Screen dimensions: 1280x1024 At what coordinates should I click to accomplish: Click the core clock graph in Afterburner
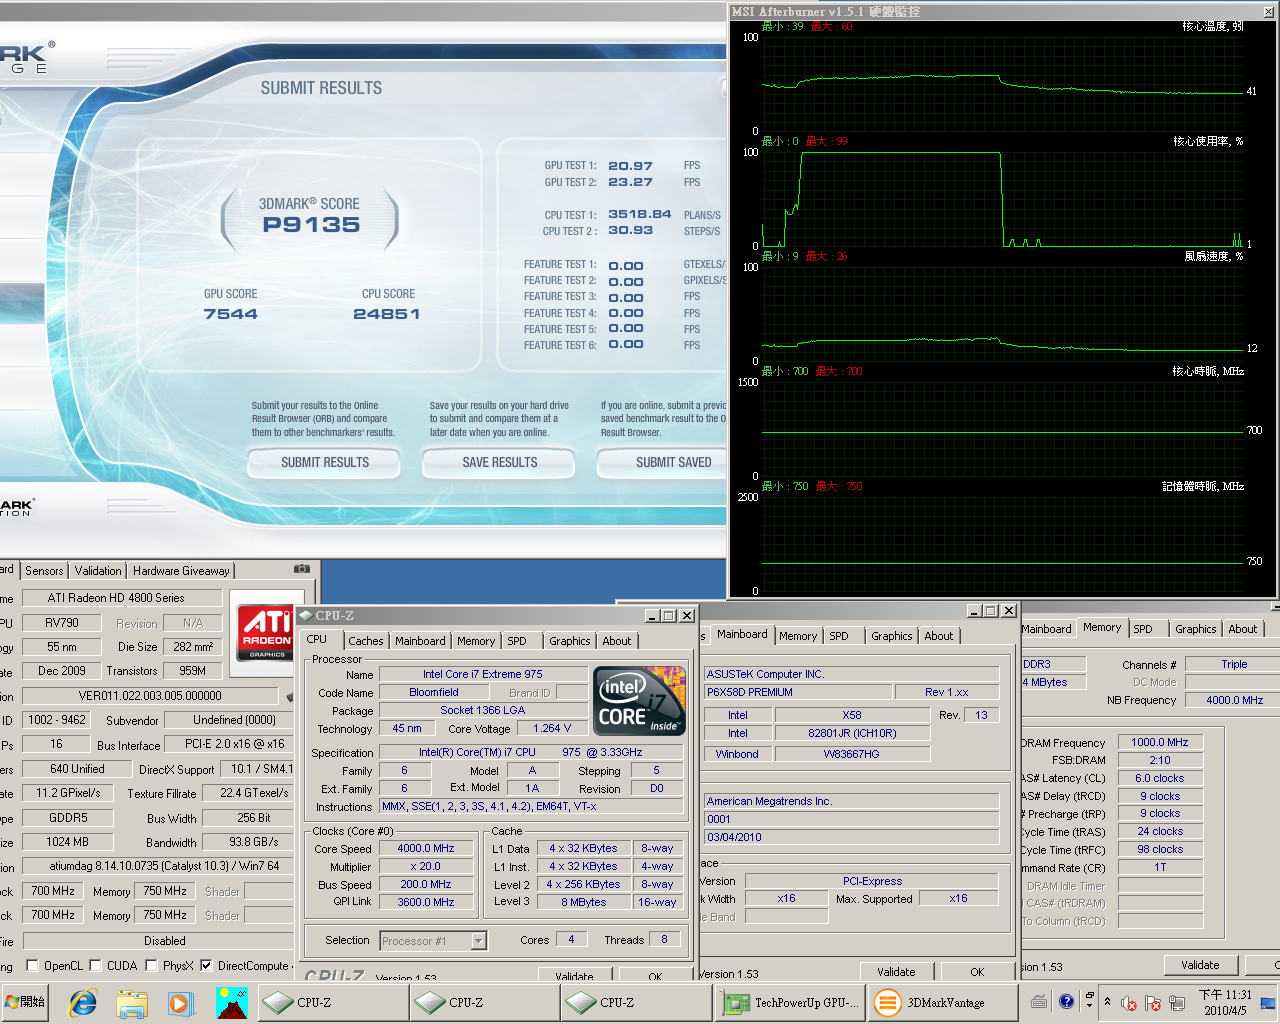tap(1002, 429)
